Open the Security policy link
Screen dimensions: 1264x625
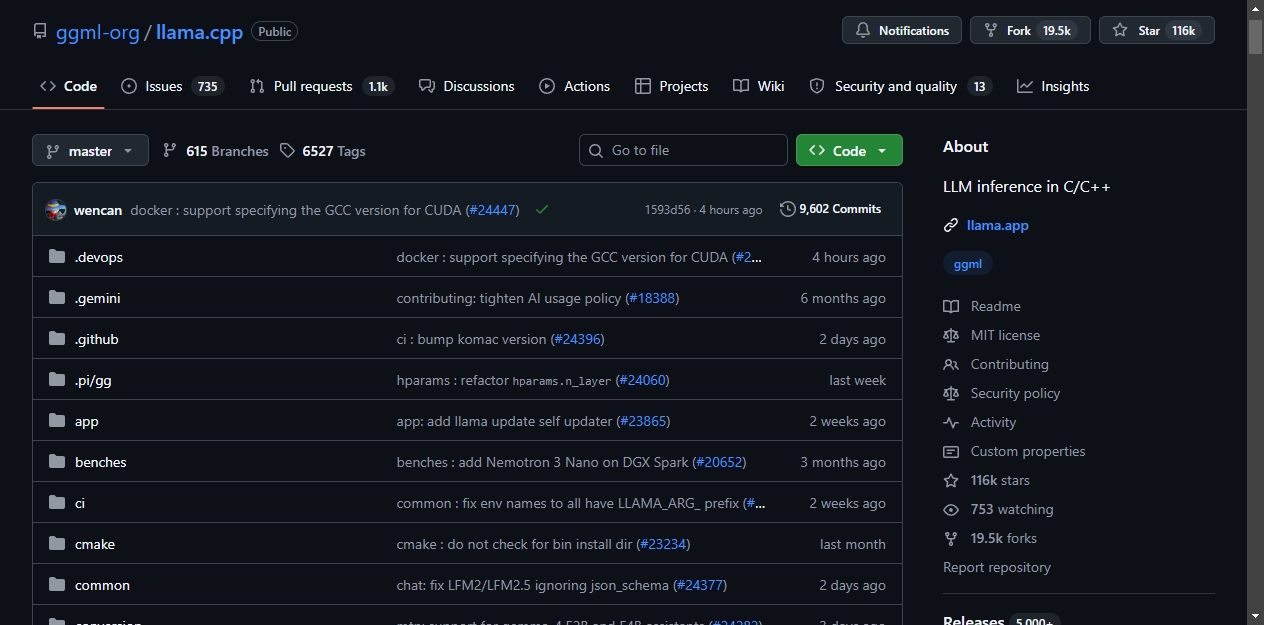pyautogui.click(x=1002, y=393)
